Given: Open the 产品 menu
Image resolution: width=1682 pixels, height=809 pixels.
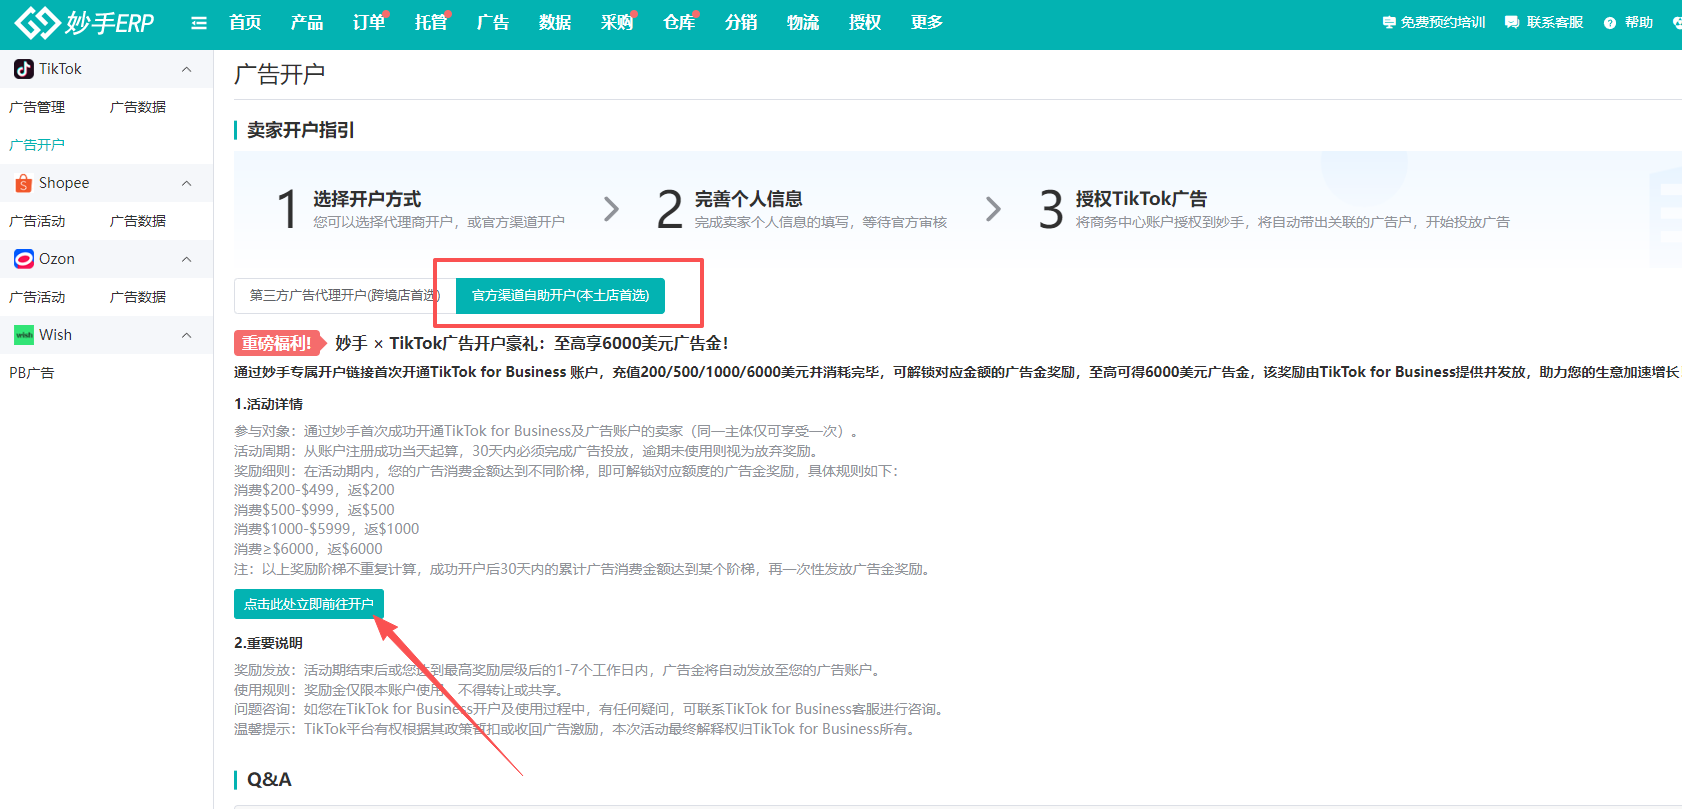Looking at the screenshot, I should point(307,23).
